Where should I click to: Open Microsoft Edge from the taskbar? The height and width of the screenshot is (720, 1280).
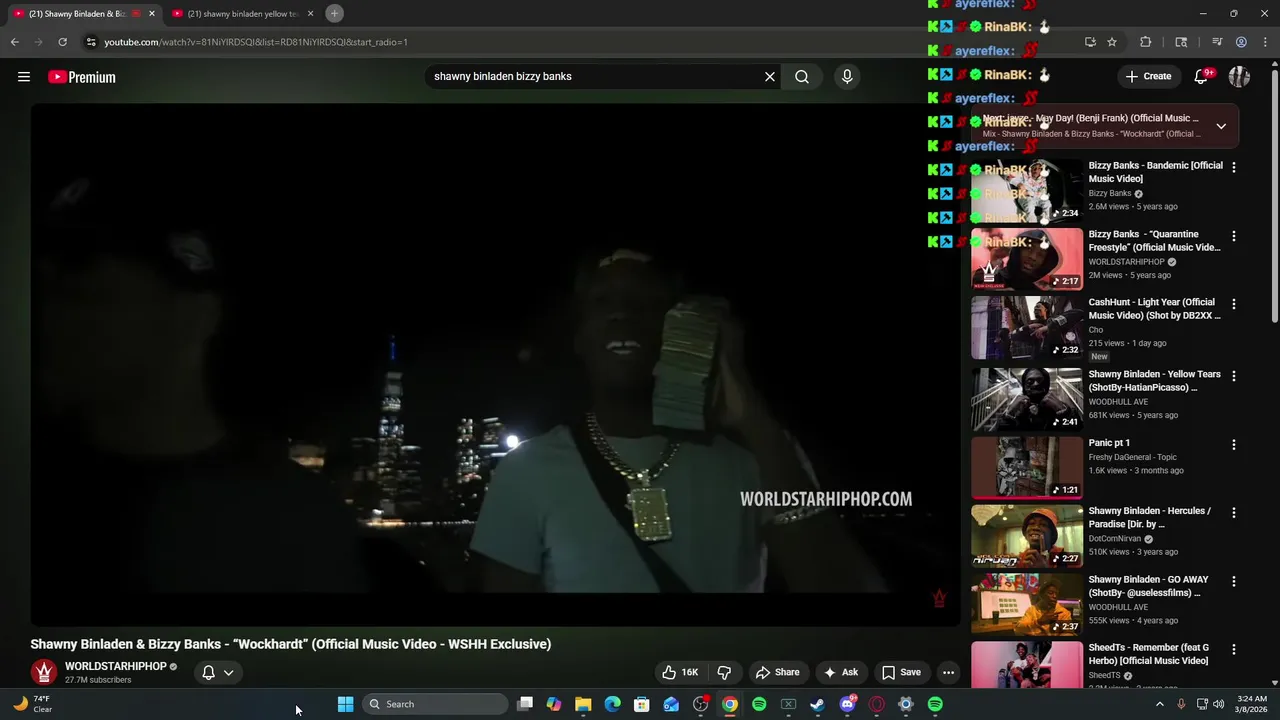(612, 704)
